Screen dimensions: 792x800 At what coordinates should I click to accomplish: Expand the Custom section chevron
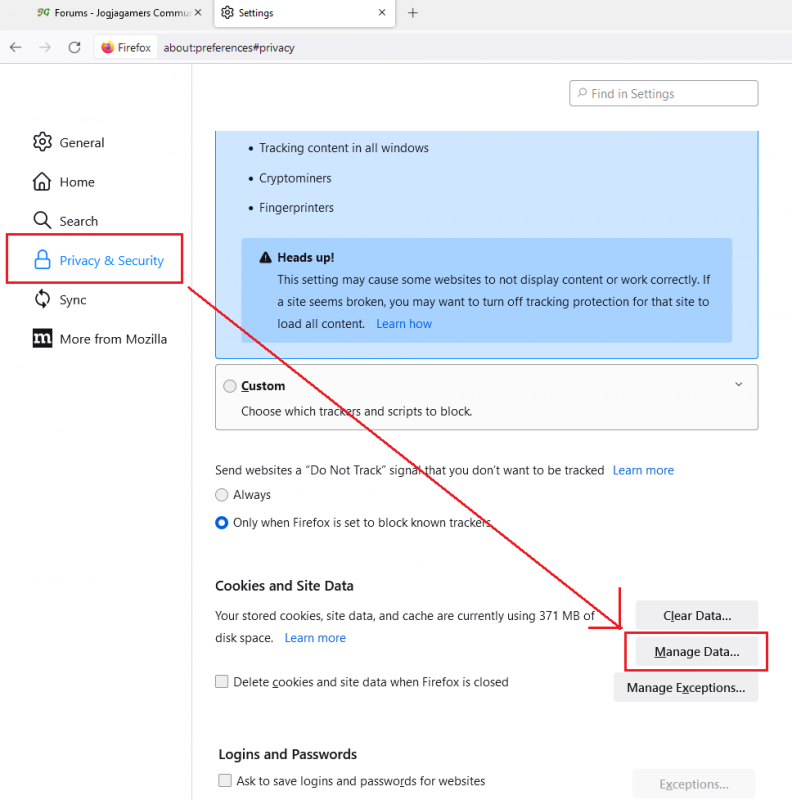pyautogui.click(x=738, y=384)
